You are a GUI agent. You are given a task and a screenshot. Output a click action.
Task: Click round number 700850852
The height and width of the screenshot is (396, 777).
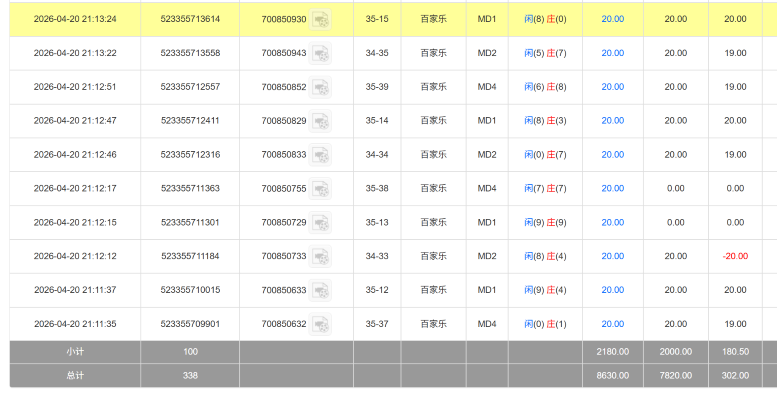pos(284,87)
